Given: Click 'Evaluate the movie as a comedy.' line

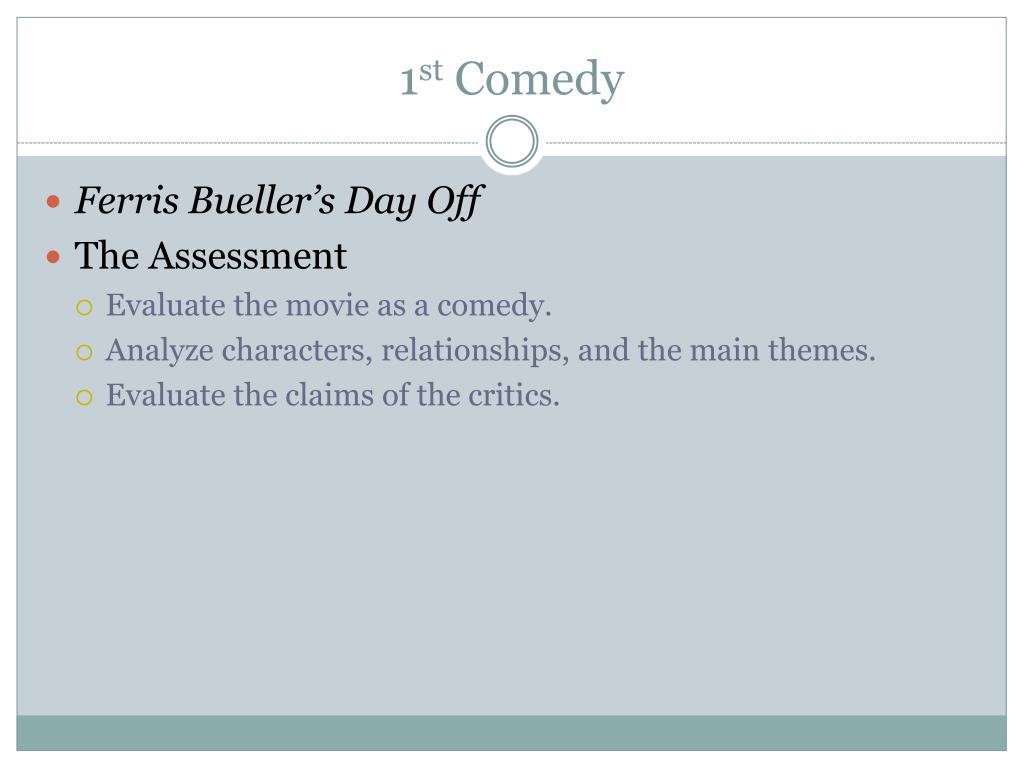Looking at the screenshot, I should coord(328,306).
